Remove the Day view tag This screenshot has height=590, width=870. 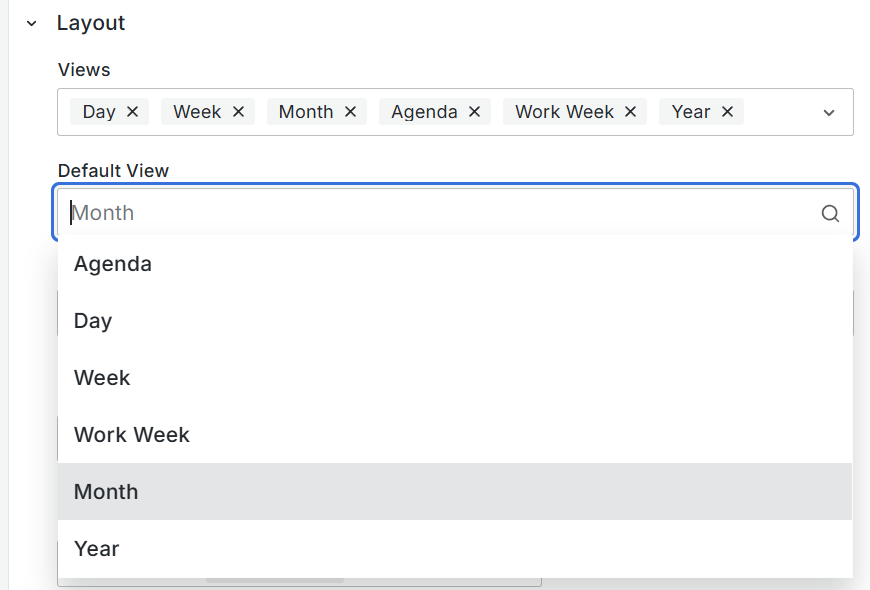(x=132, y=112)
